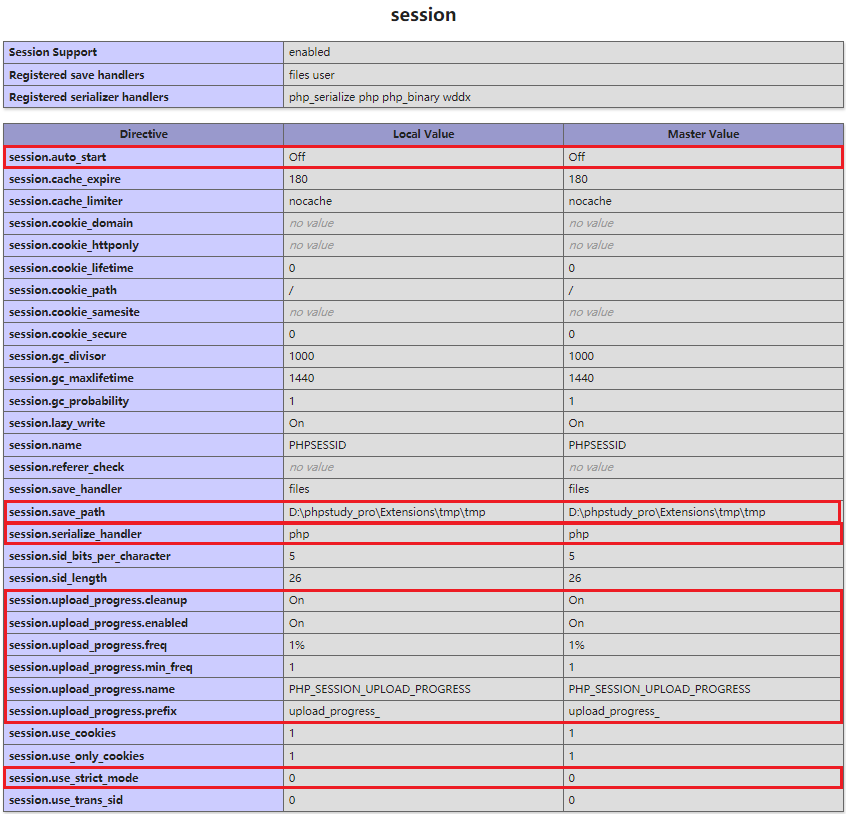The height and width of the screenshot is (814, 846).
Task: Click session.lazy_write directive
Action: 57,423
